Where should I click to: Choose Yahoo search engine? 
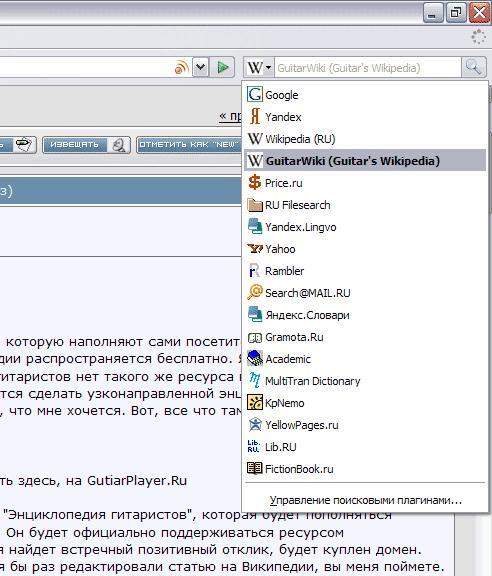tap(365, 249)
